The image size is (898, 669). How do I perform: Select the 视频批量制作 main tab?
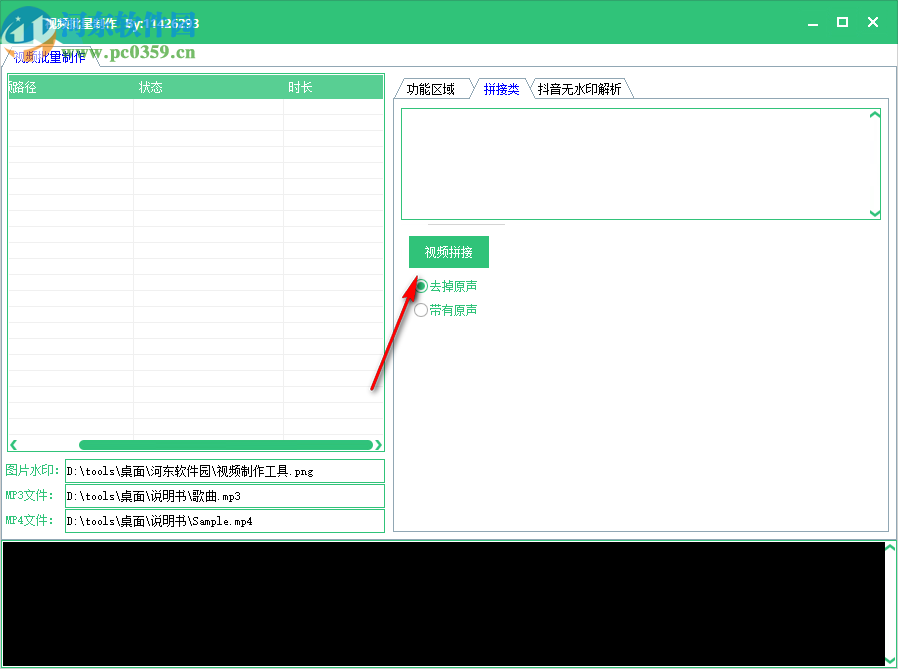tap(49, 57)
